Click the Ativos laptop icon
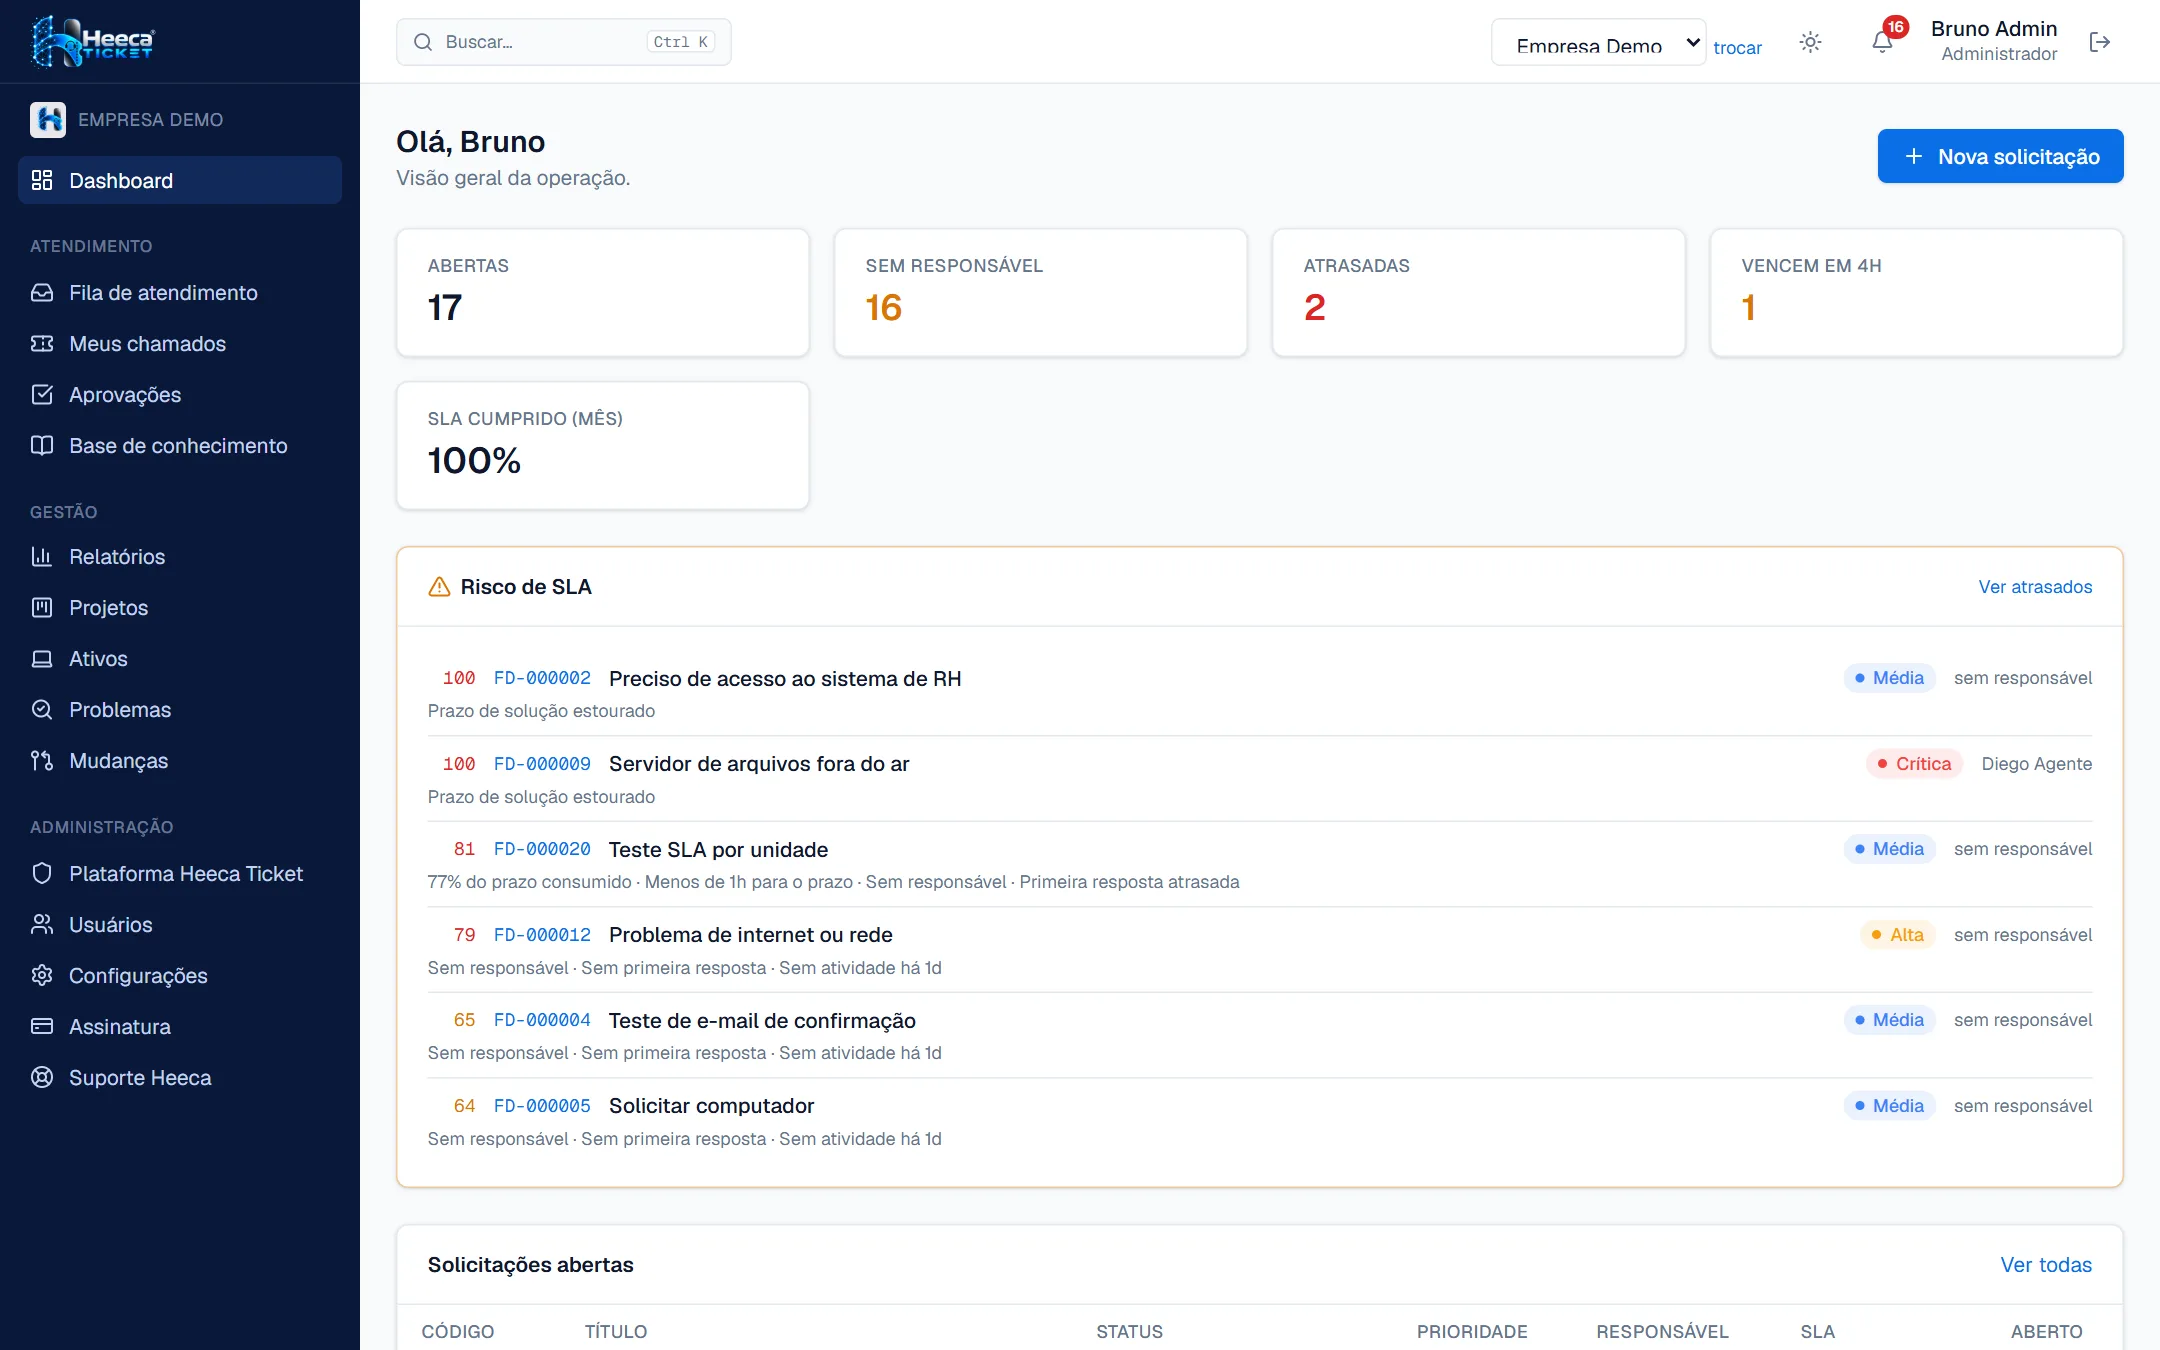This screenshot has width=2160, height=1350. click(x=42, y=658)
